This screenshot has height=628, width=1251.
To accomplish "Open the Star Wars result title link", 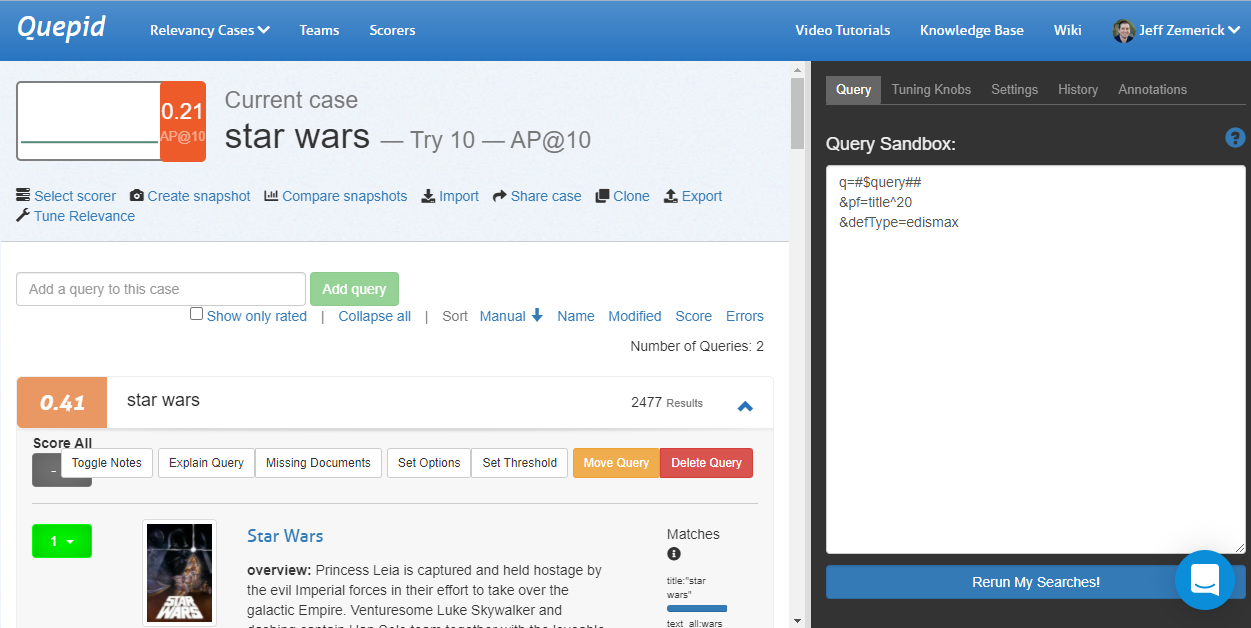I will click(285, 536).
